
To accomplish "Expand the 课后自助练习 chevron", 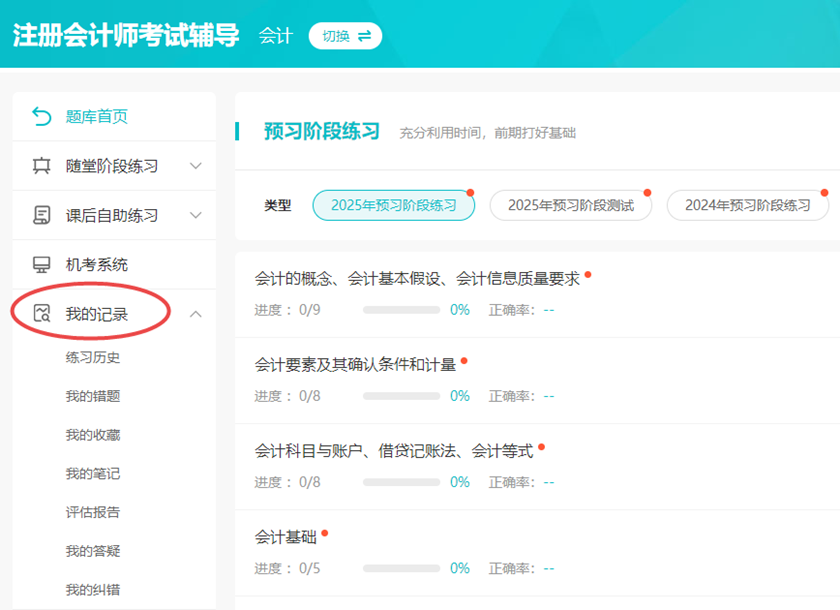I will 196,215.
